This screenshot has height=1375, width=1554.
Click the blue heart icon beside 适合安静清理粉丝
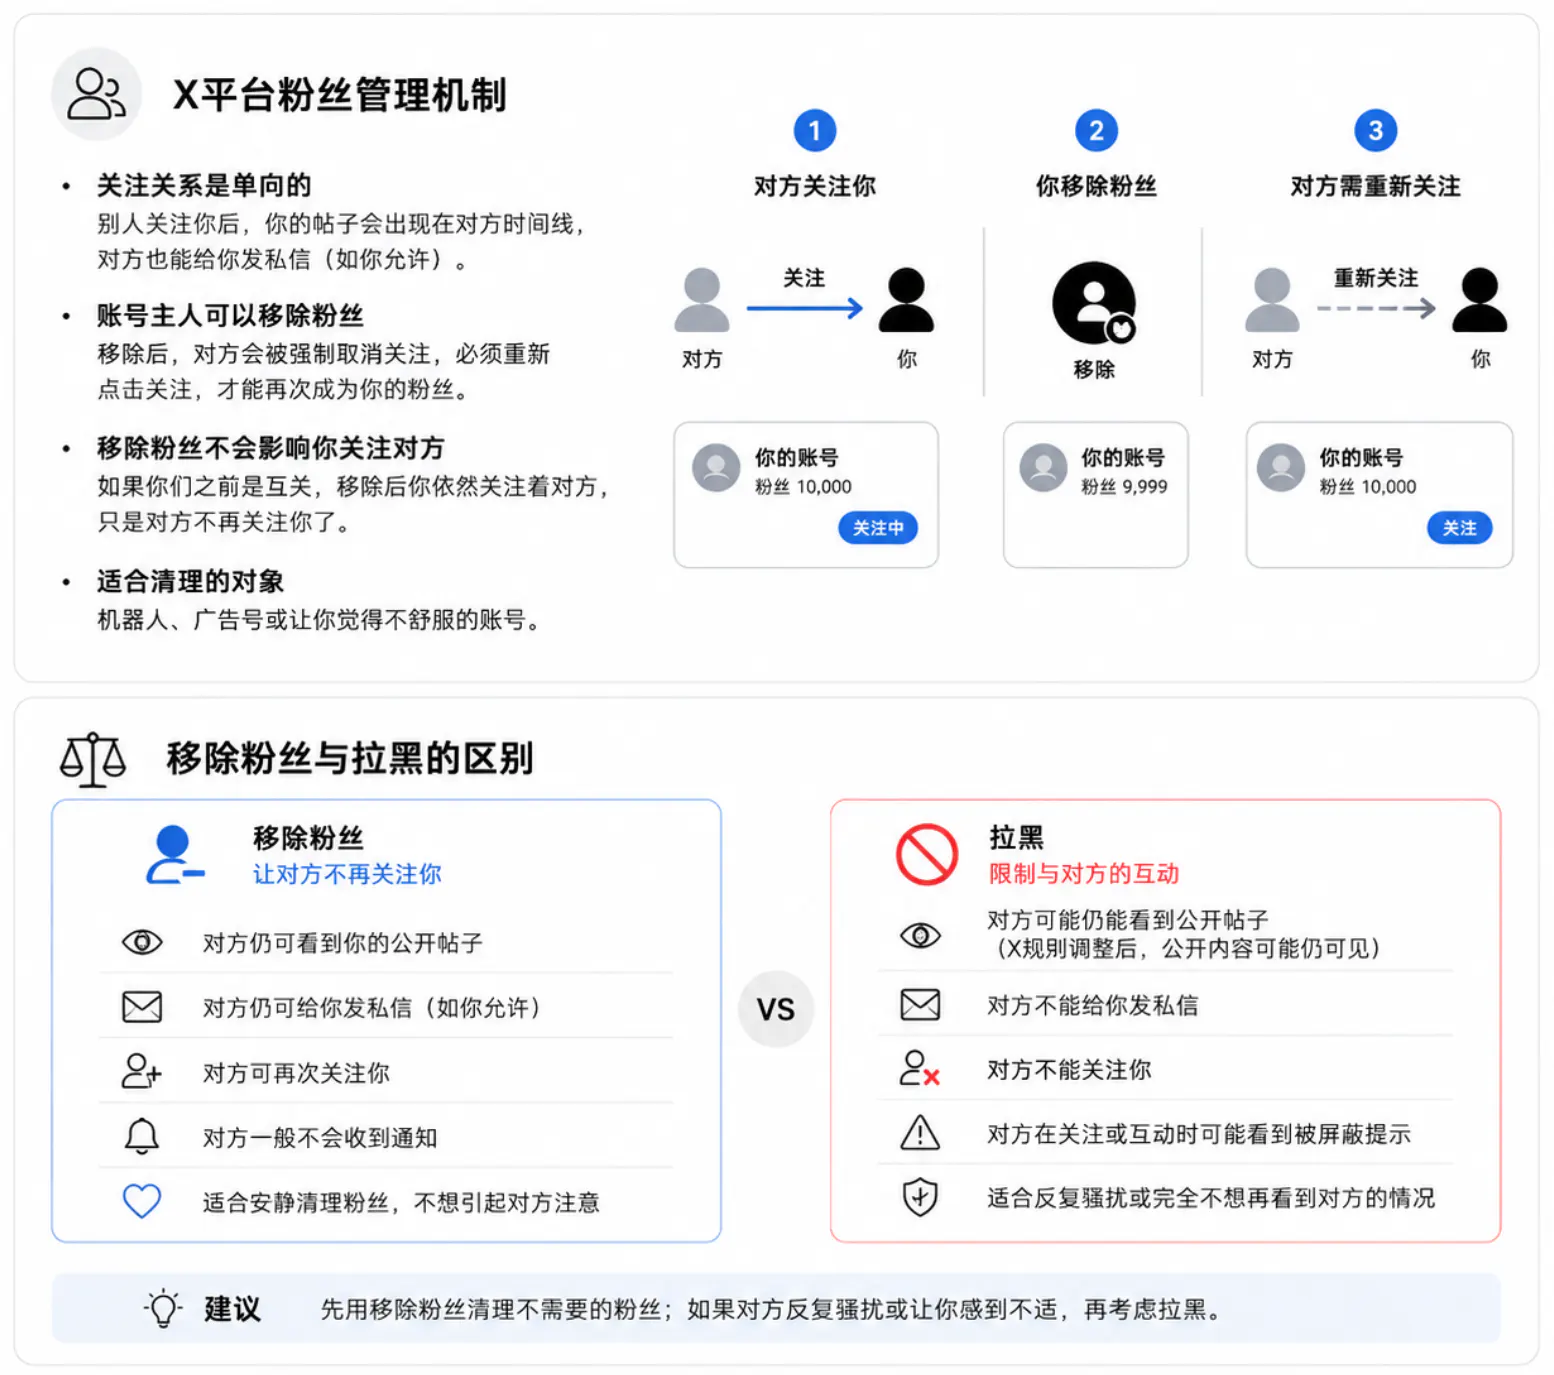pyautogui.click(x=142, y=1201)
